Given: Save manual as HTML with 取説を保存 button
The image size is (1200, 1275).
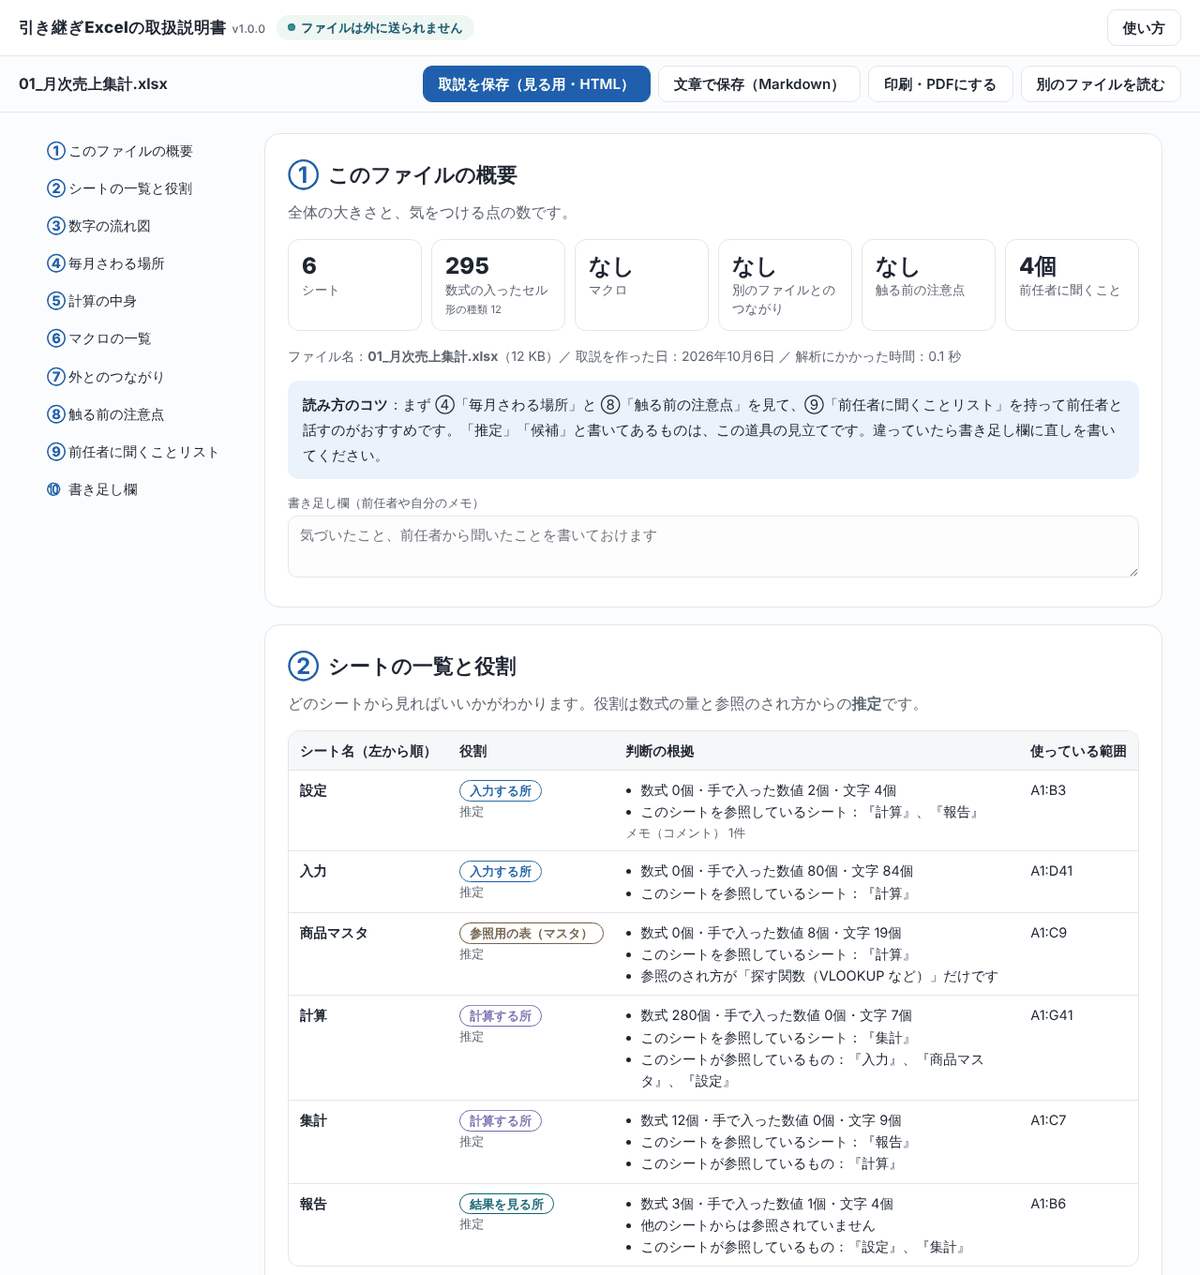Looking at the screenshot, I should coord(536,84).
